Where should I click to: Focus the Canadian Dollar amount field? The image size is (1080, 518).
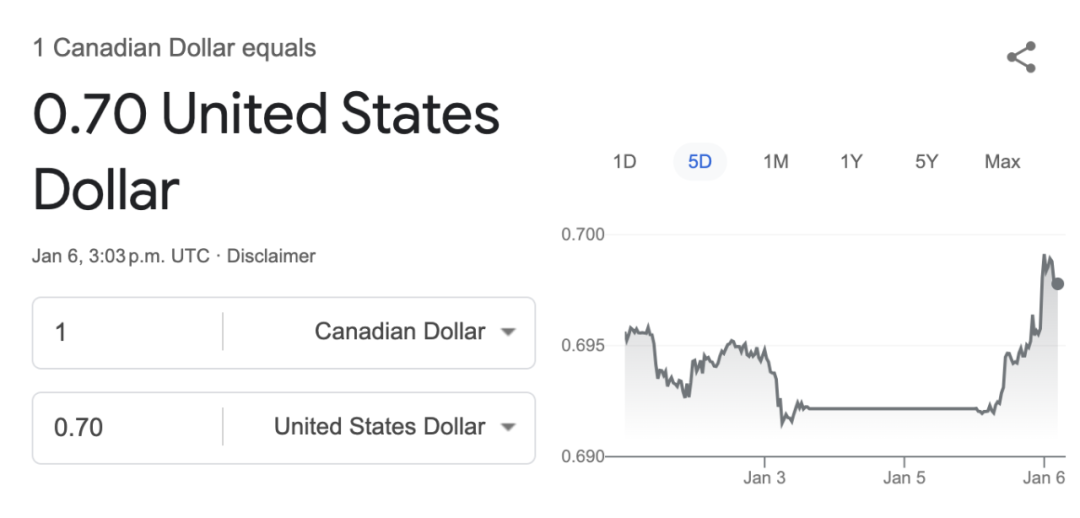pos(127,333)
